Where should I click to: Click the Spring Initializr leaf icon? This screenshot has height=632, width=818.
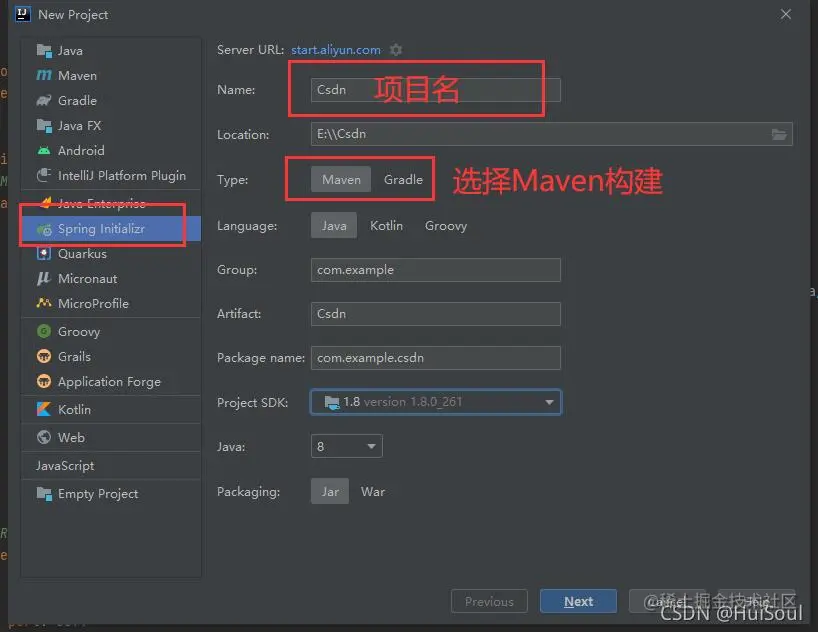(x=44, y=229)
